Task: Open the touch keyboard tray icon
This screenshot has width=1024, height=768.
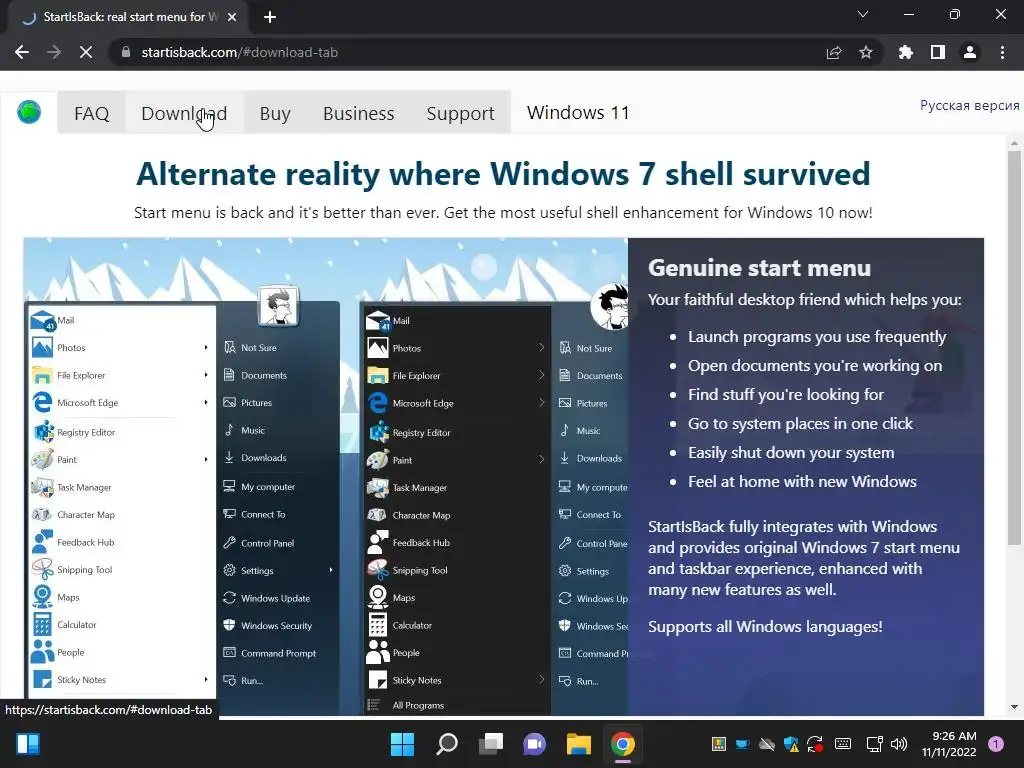Action: click(843, 744)
